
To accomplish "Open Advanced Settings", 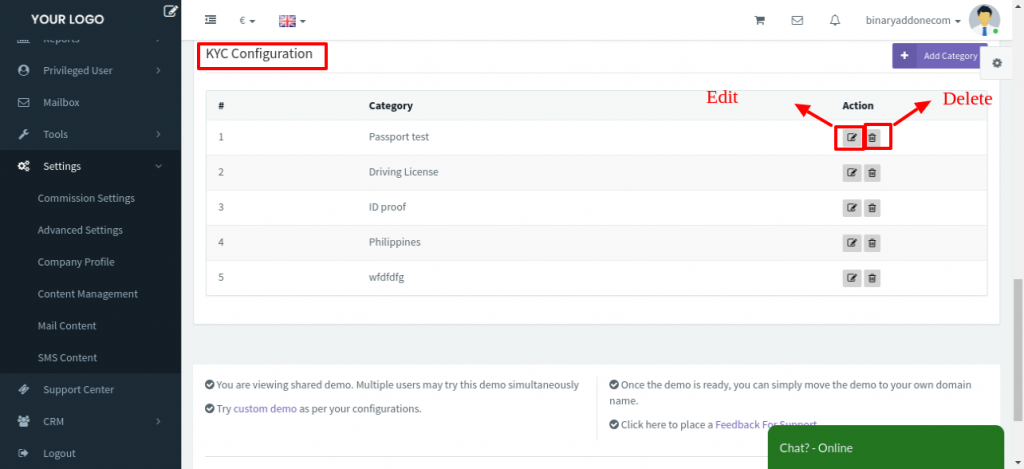I will click(x=80, y=230).
